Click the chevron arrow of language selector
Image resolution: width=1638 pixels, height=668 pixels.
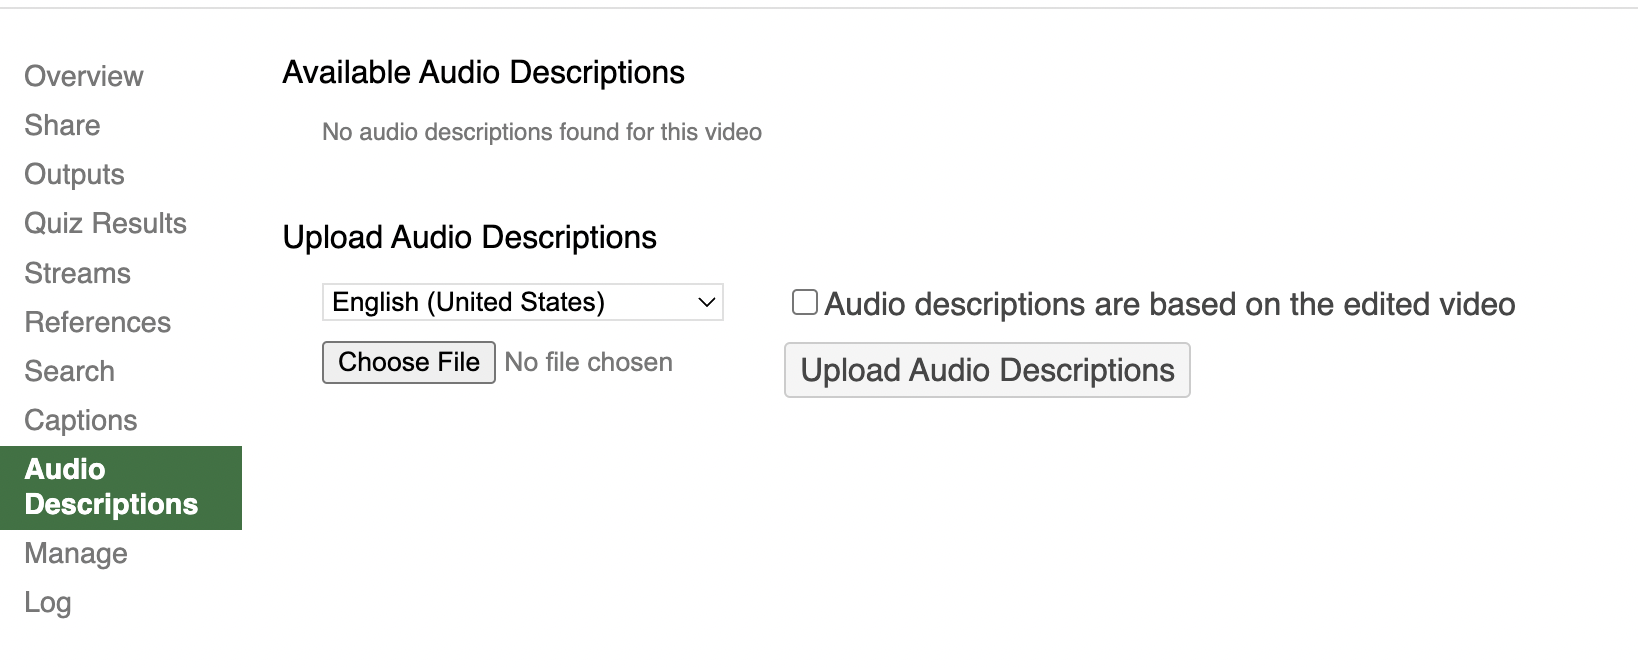[706, 302]
